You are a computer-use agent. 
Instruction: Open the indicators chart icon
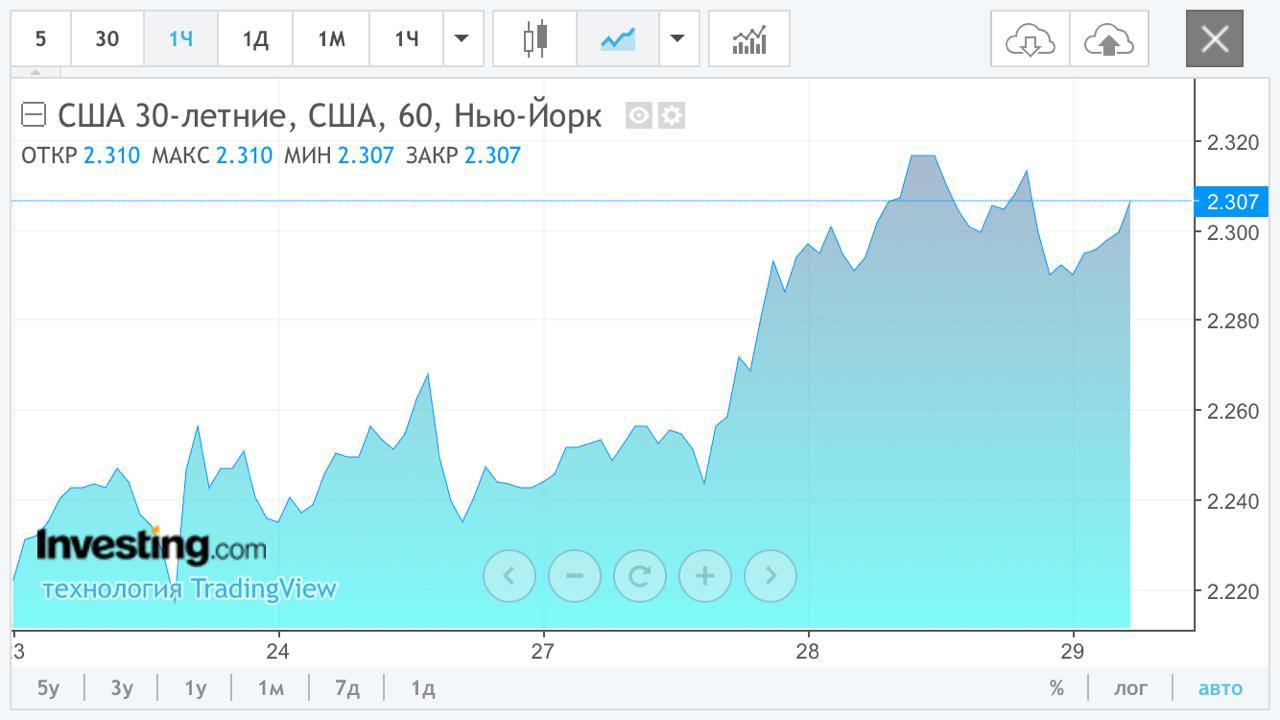pos(749,39)
